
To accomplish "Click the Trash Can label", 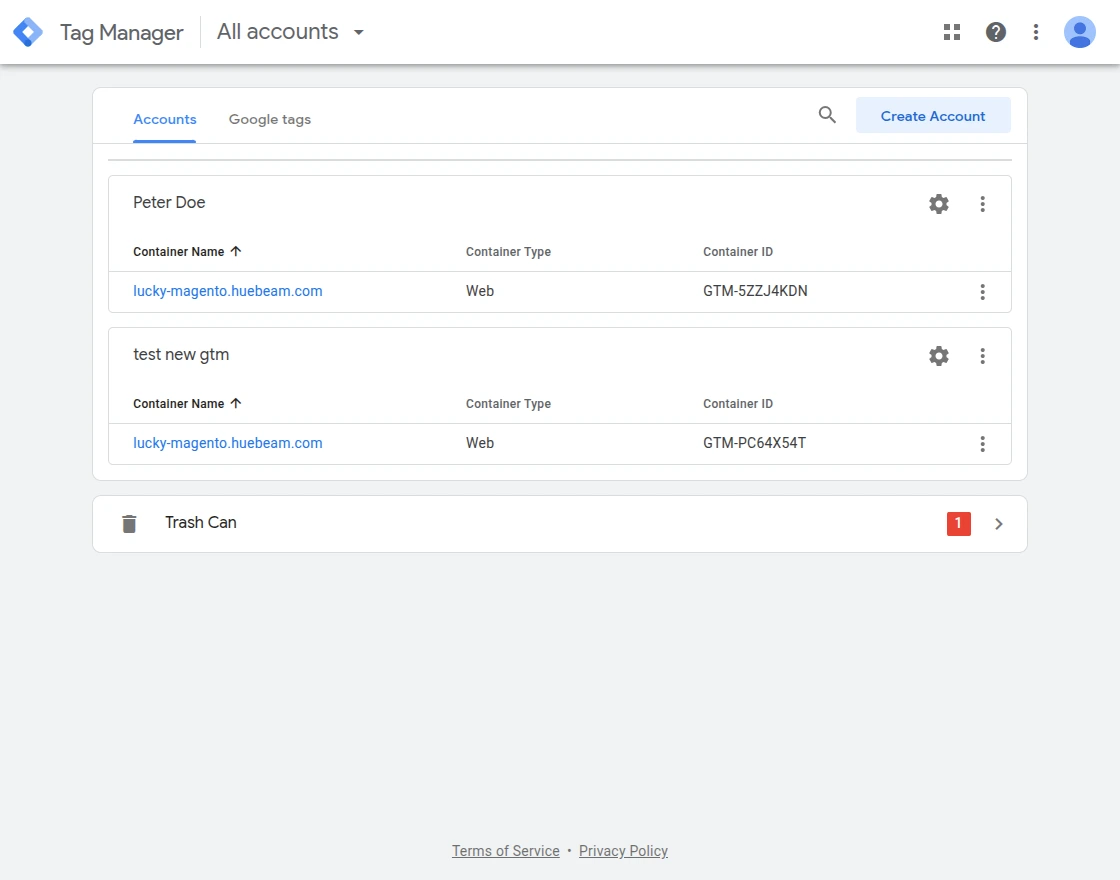I will (201, 522).
